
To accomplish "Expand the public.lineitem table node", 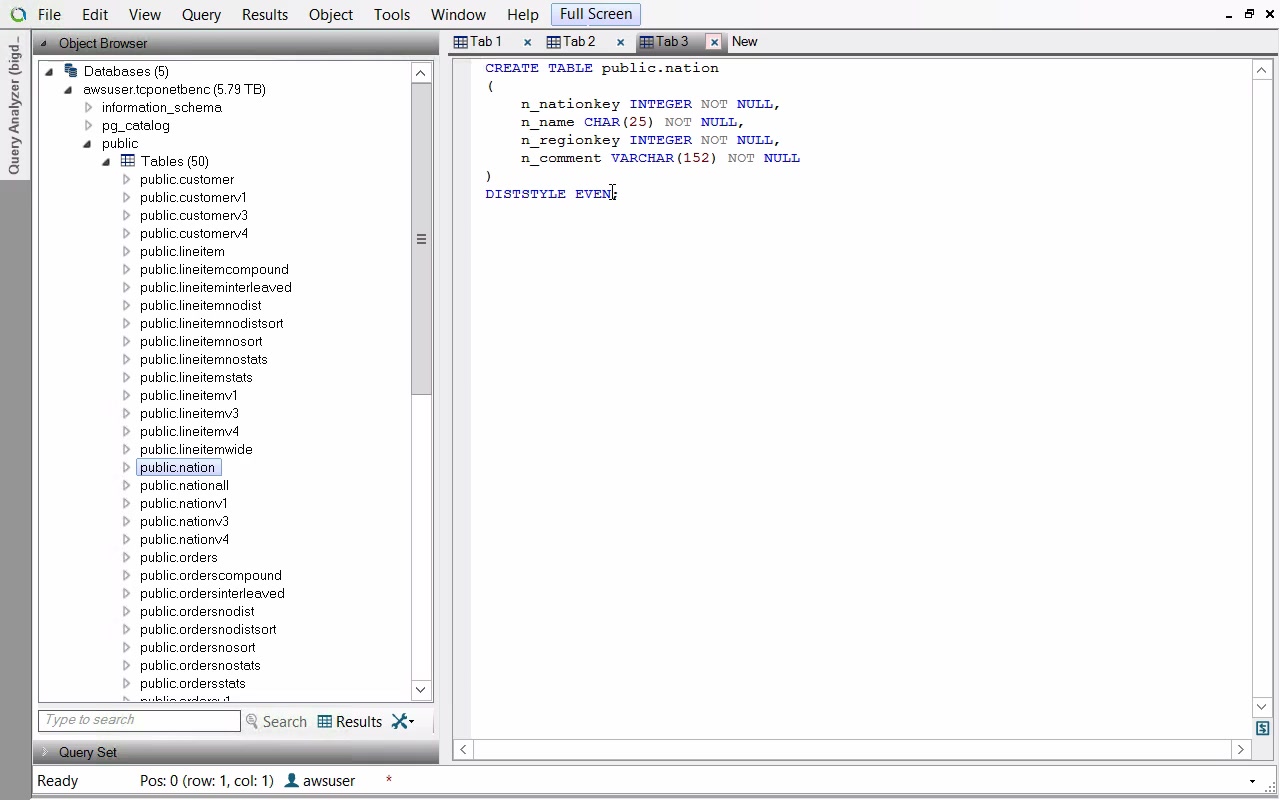I will [126, 251].
